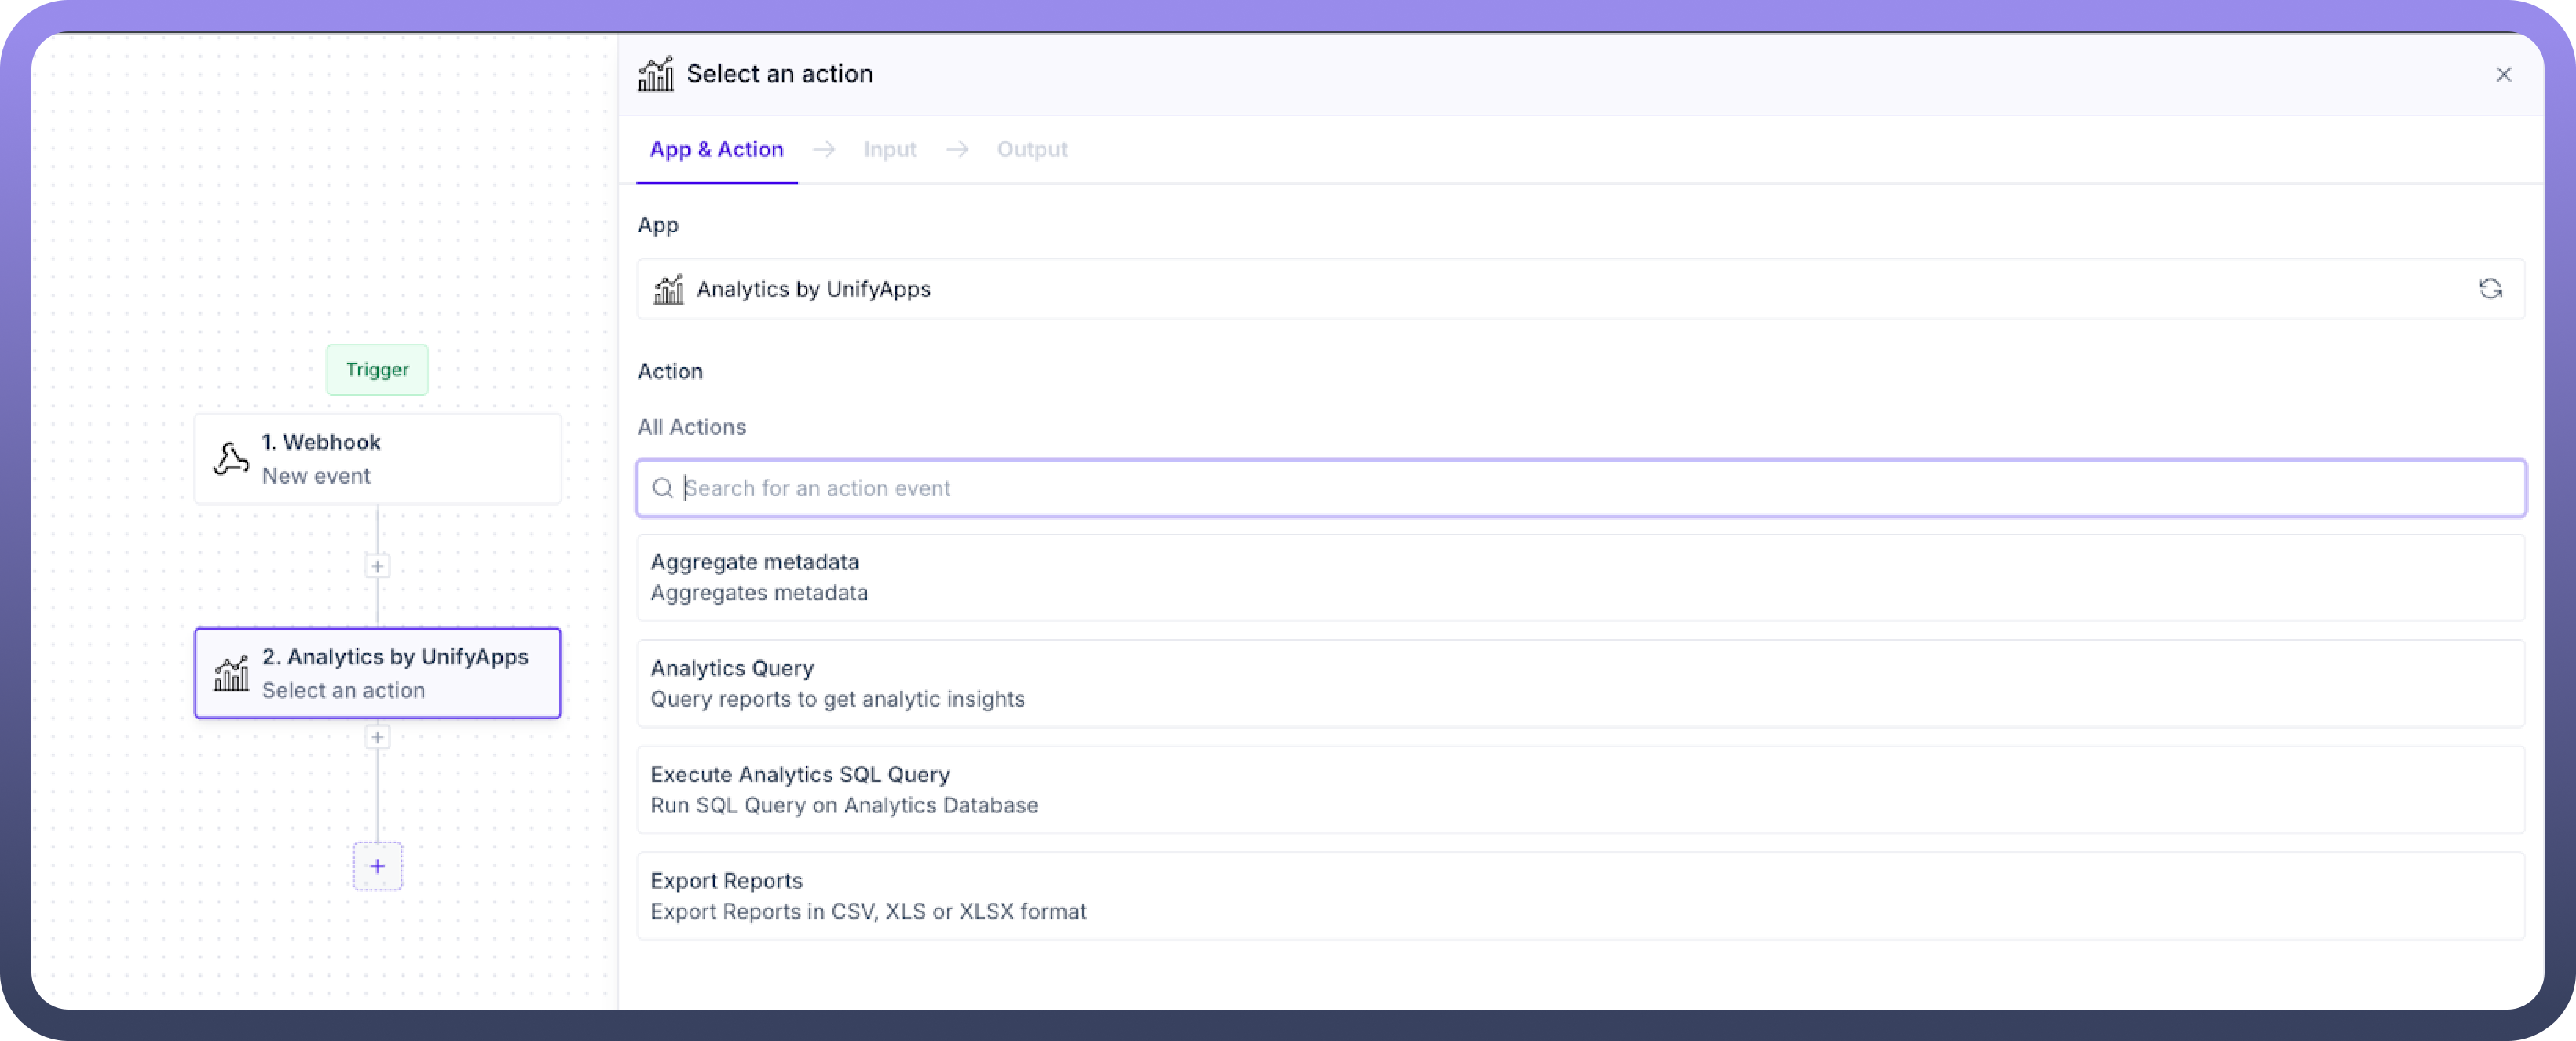Close the Select an action panel
The image size is (2576, 1041).
[x=2503, y=74]
